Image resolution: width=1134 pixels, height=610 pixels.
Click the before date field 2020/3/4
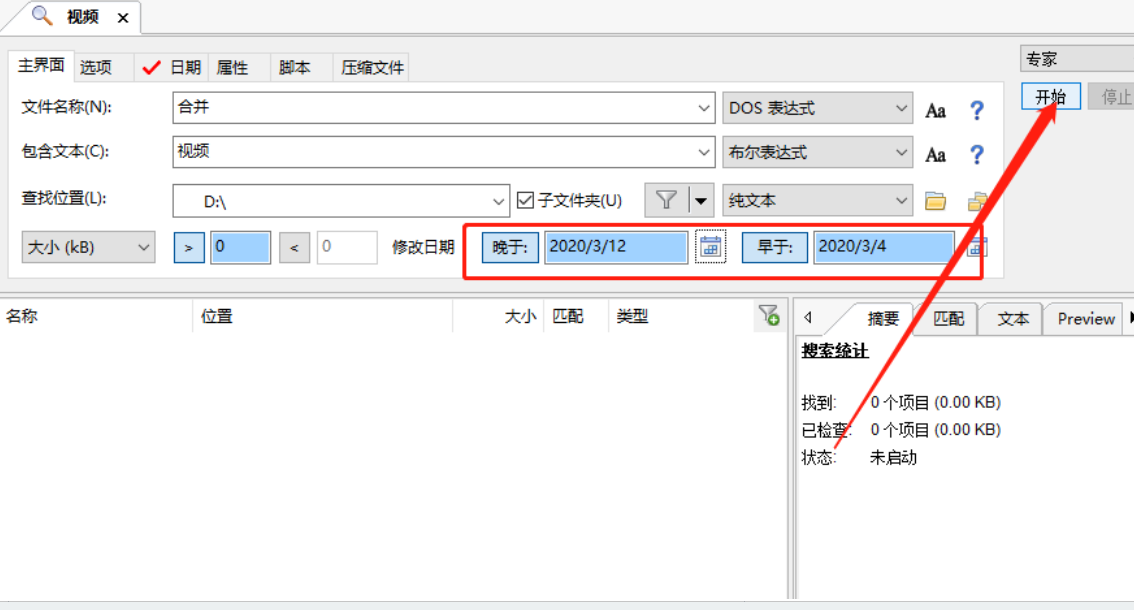coord(884,247)
